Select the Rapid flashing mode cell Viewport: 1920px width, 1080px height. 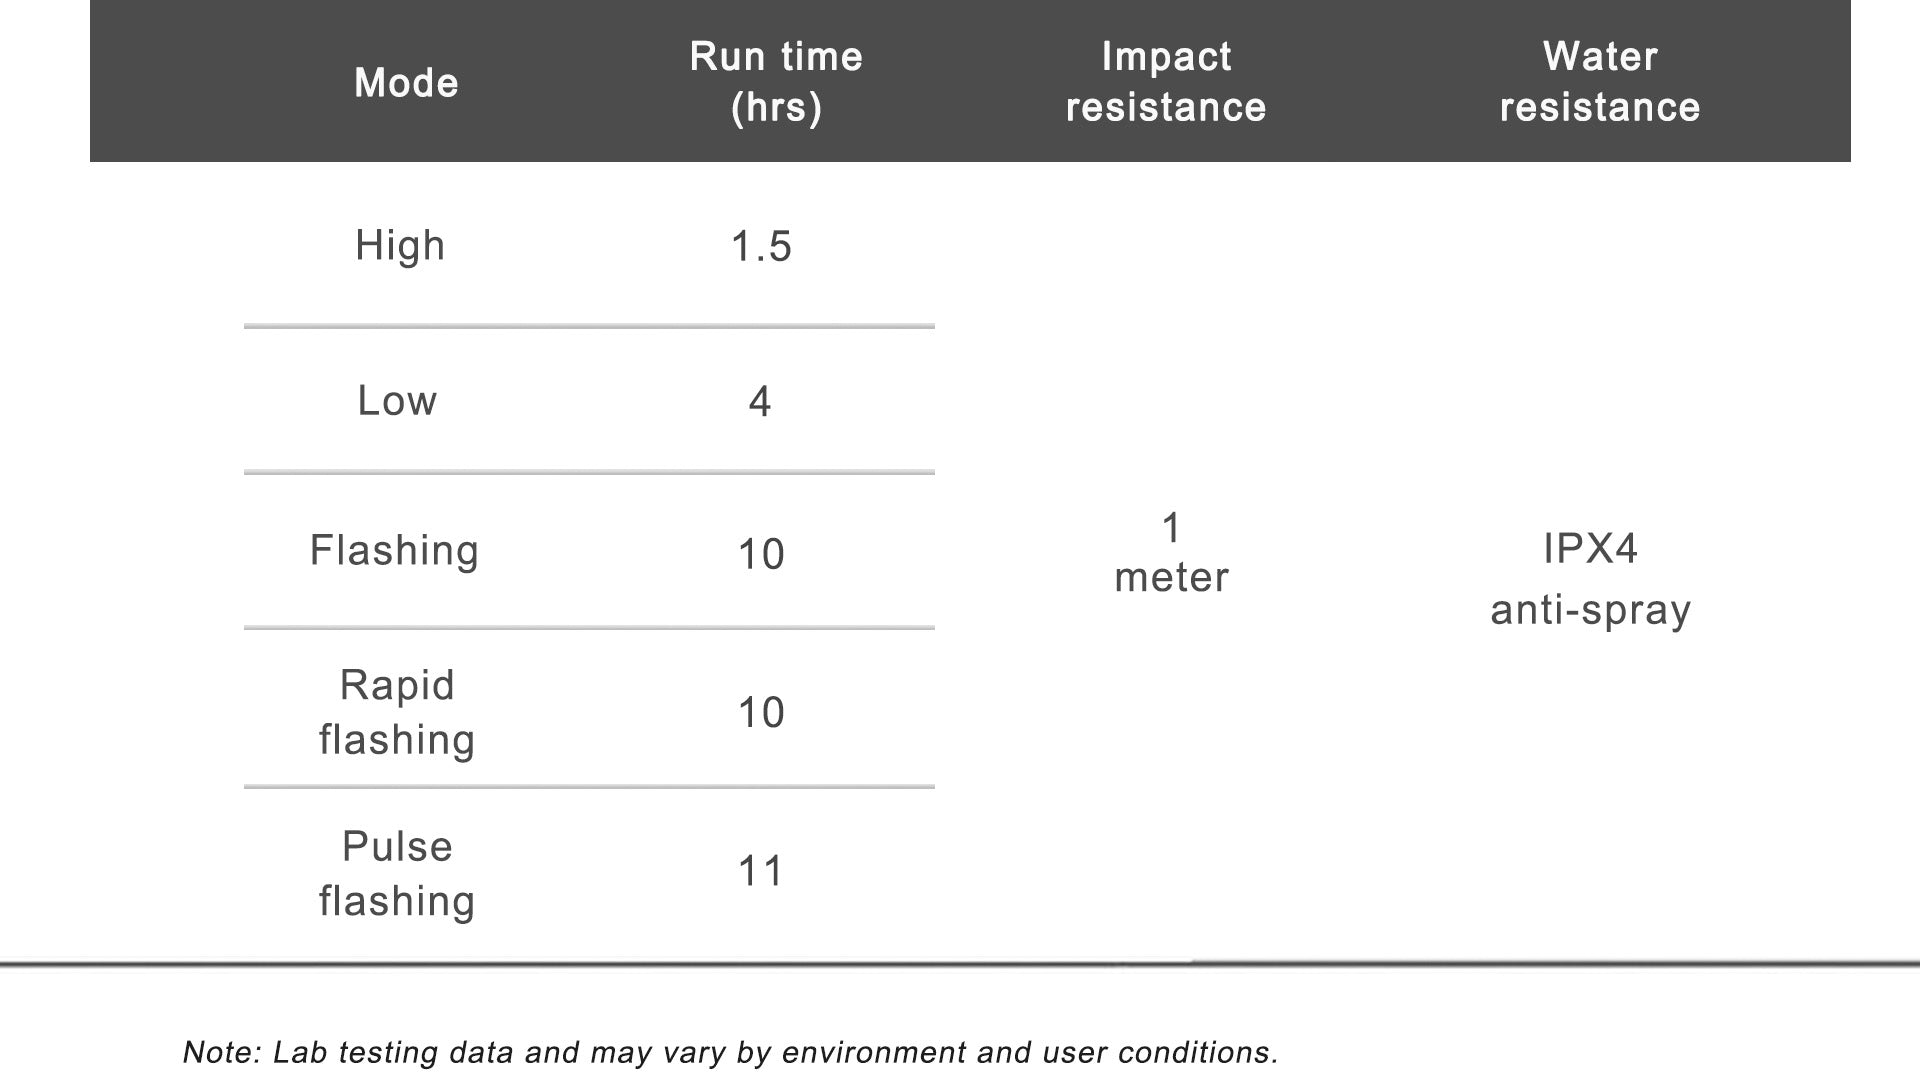(397, 713)
